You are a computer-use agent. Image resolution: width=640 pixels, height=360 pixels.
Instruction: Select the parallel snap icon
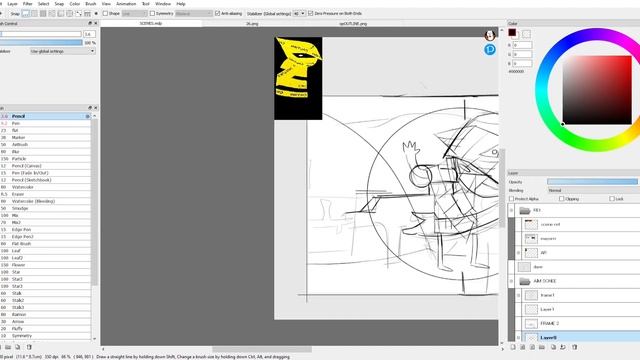(x=34, y=13)
